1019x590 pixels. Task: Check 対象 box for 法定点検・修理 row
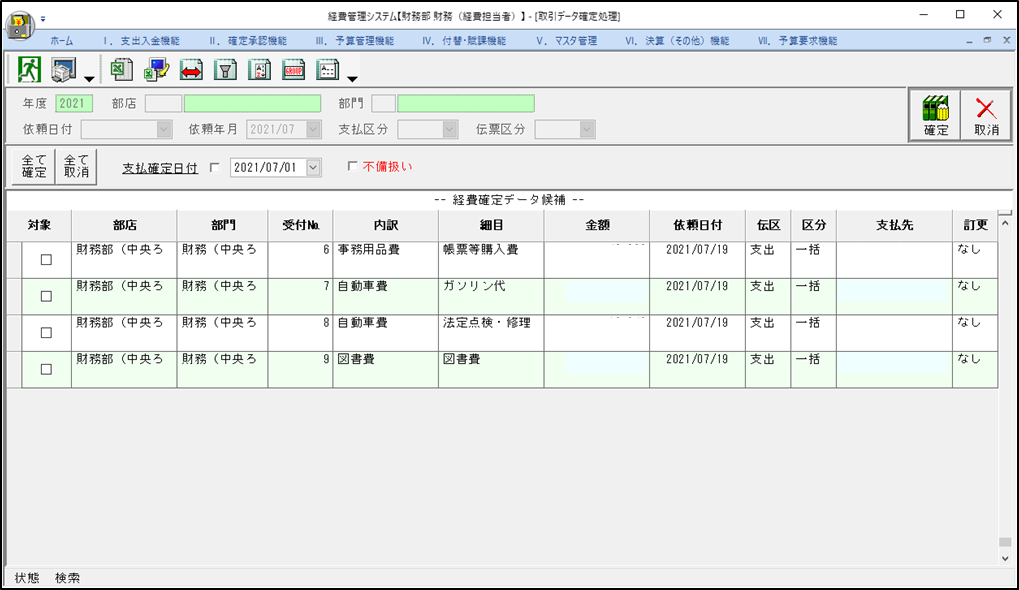point(46,332)
